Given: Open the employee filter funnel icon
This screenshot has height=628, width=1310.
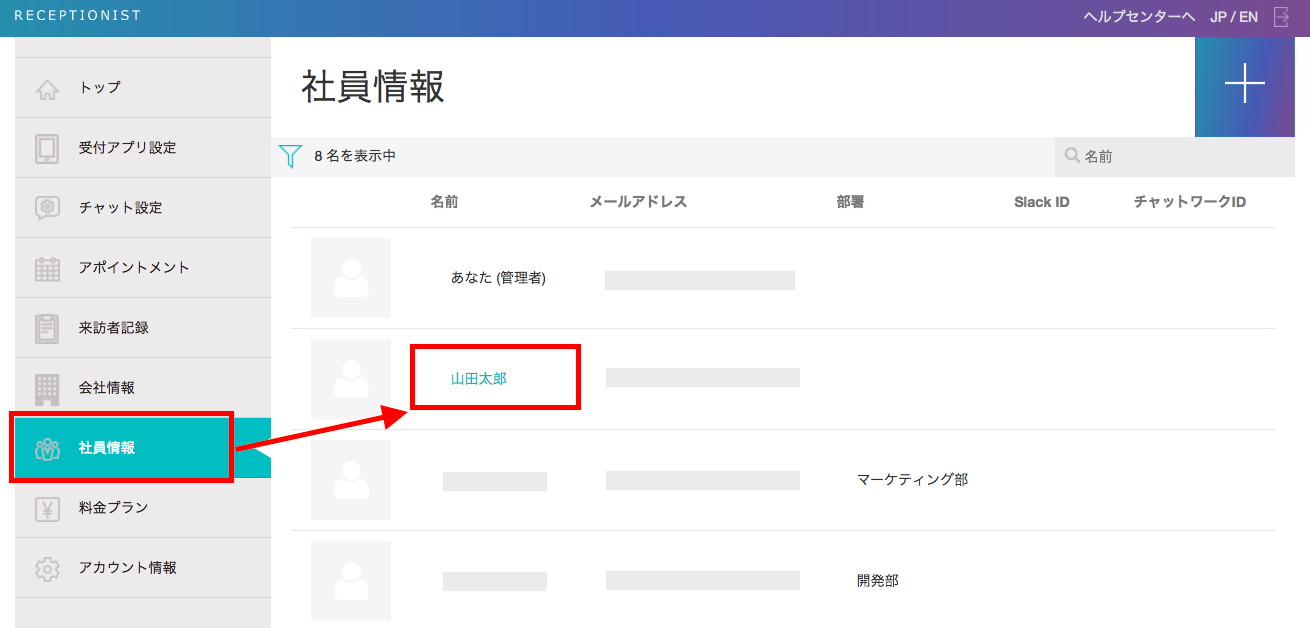Looking at the screenshot, I should point(290,157).
